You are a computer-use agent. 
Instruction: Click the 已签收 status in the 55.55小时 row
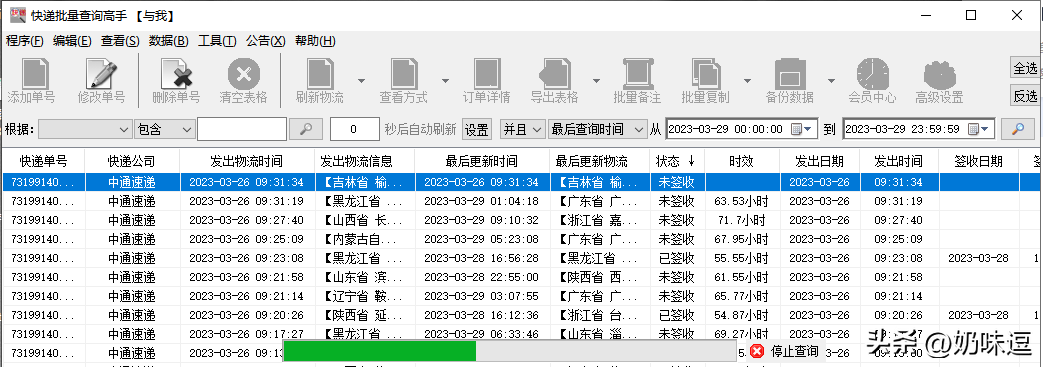coord(676,258)
